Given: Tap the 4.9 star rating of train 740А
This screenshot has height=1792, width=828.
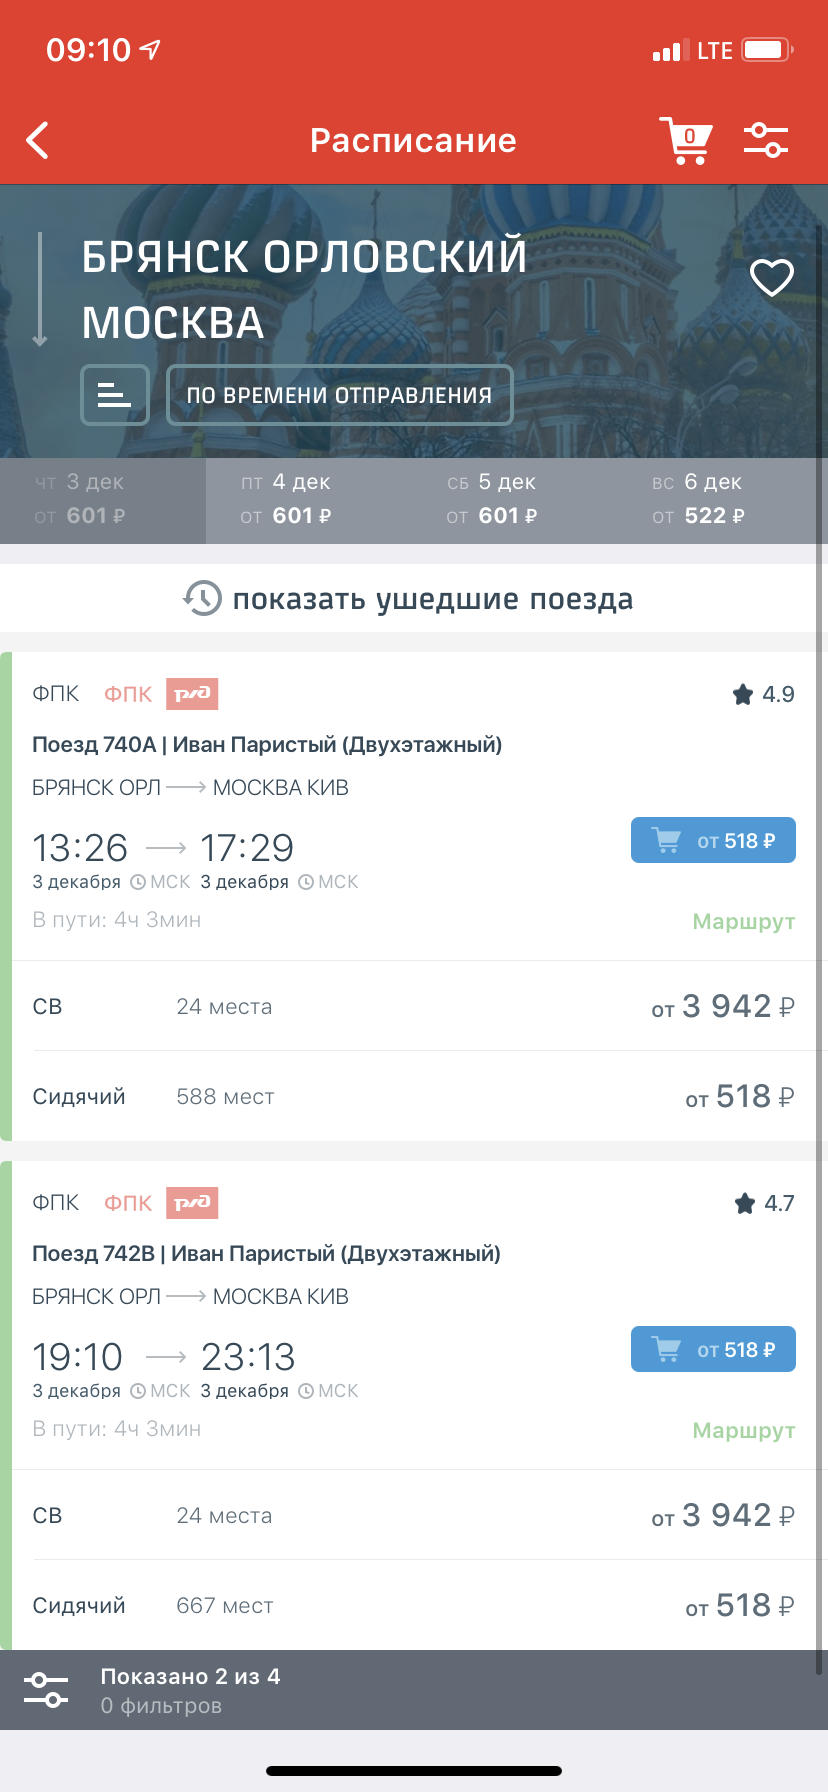Looking at the screenshot, I should (764, 694).
